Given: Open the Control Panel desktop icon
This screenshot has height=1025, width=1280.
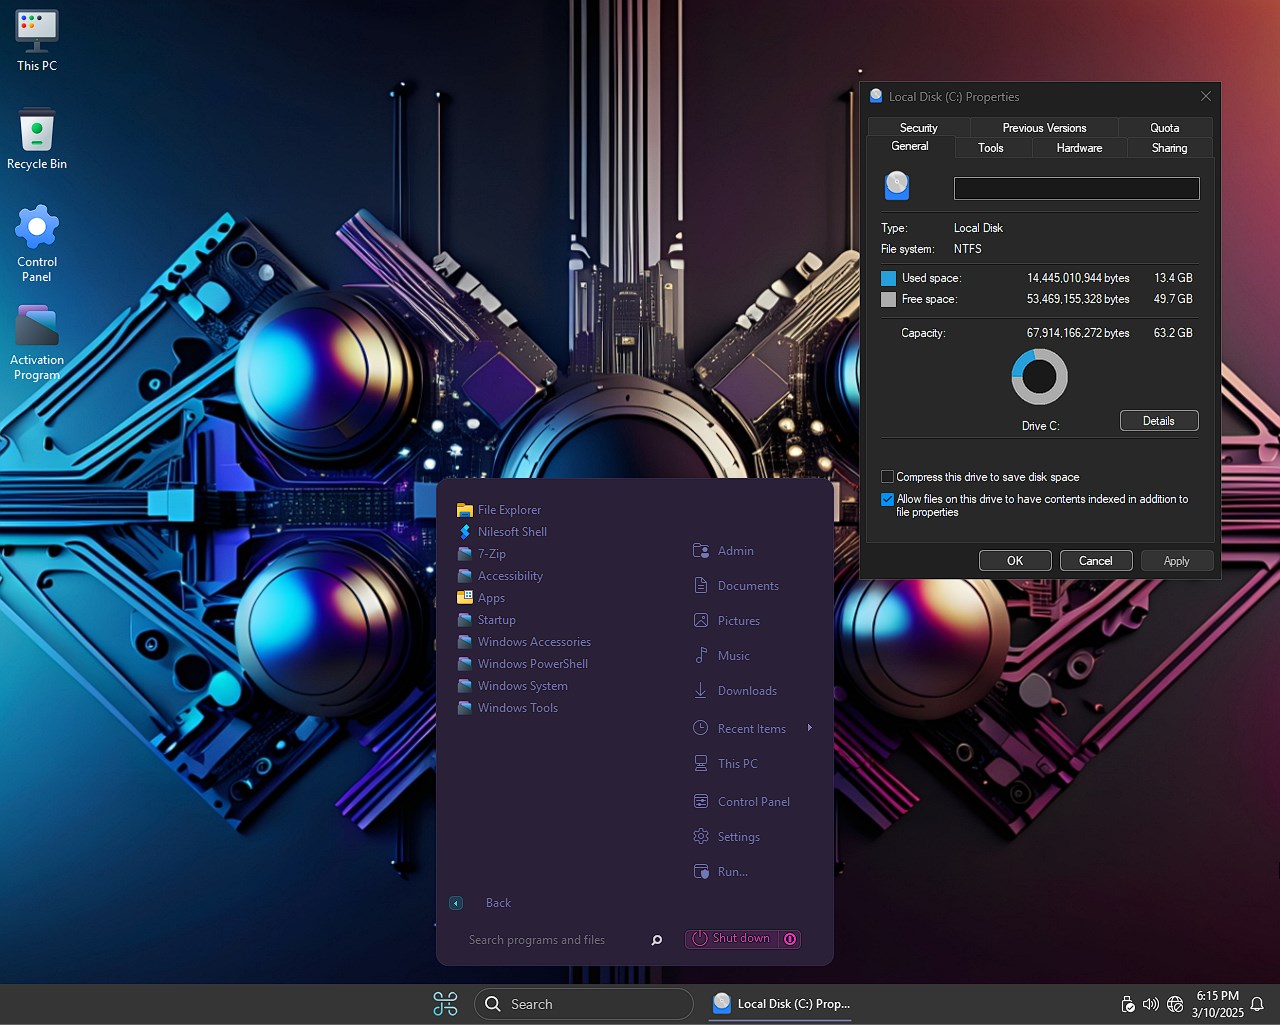Looking at the screenshot, I should coord(37,243).
